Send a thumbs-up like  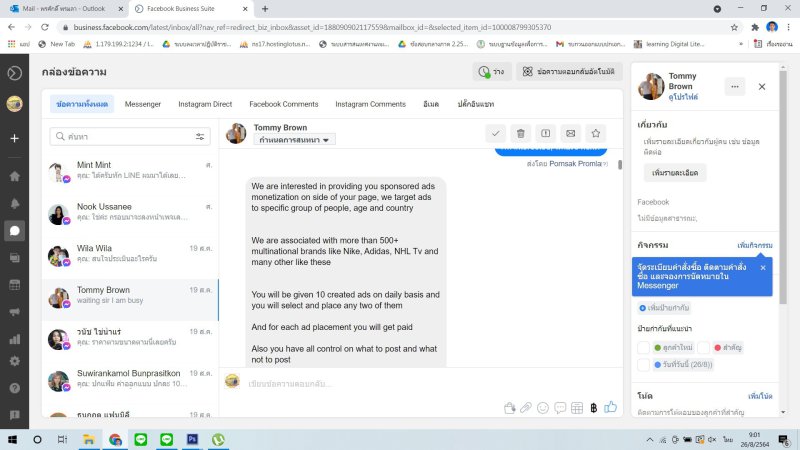(611, 407)
